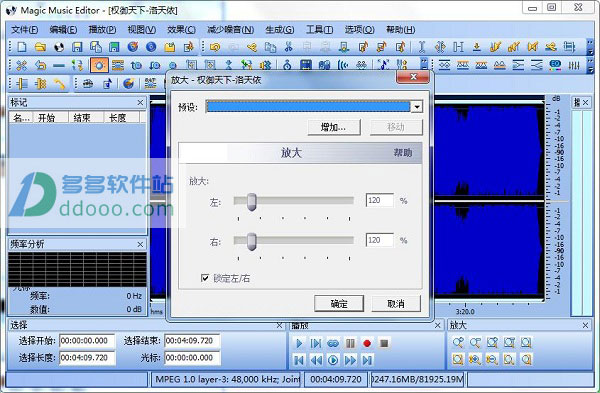Click the green Save As floppy icon

pyautogui.click(x=114, y=47)
